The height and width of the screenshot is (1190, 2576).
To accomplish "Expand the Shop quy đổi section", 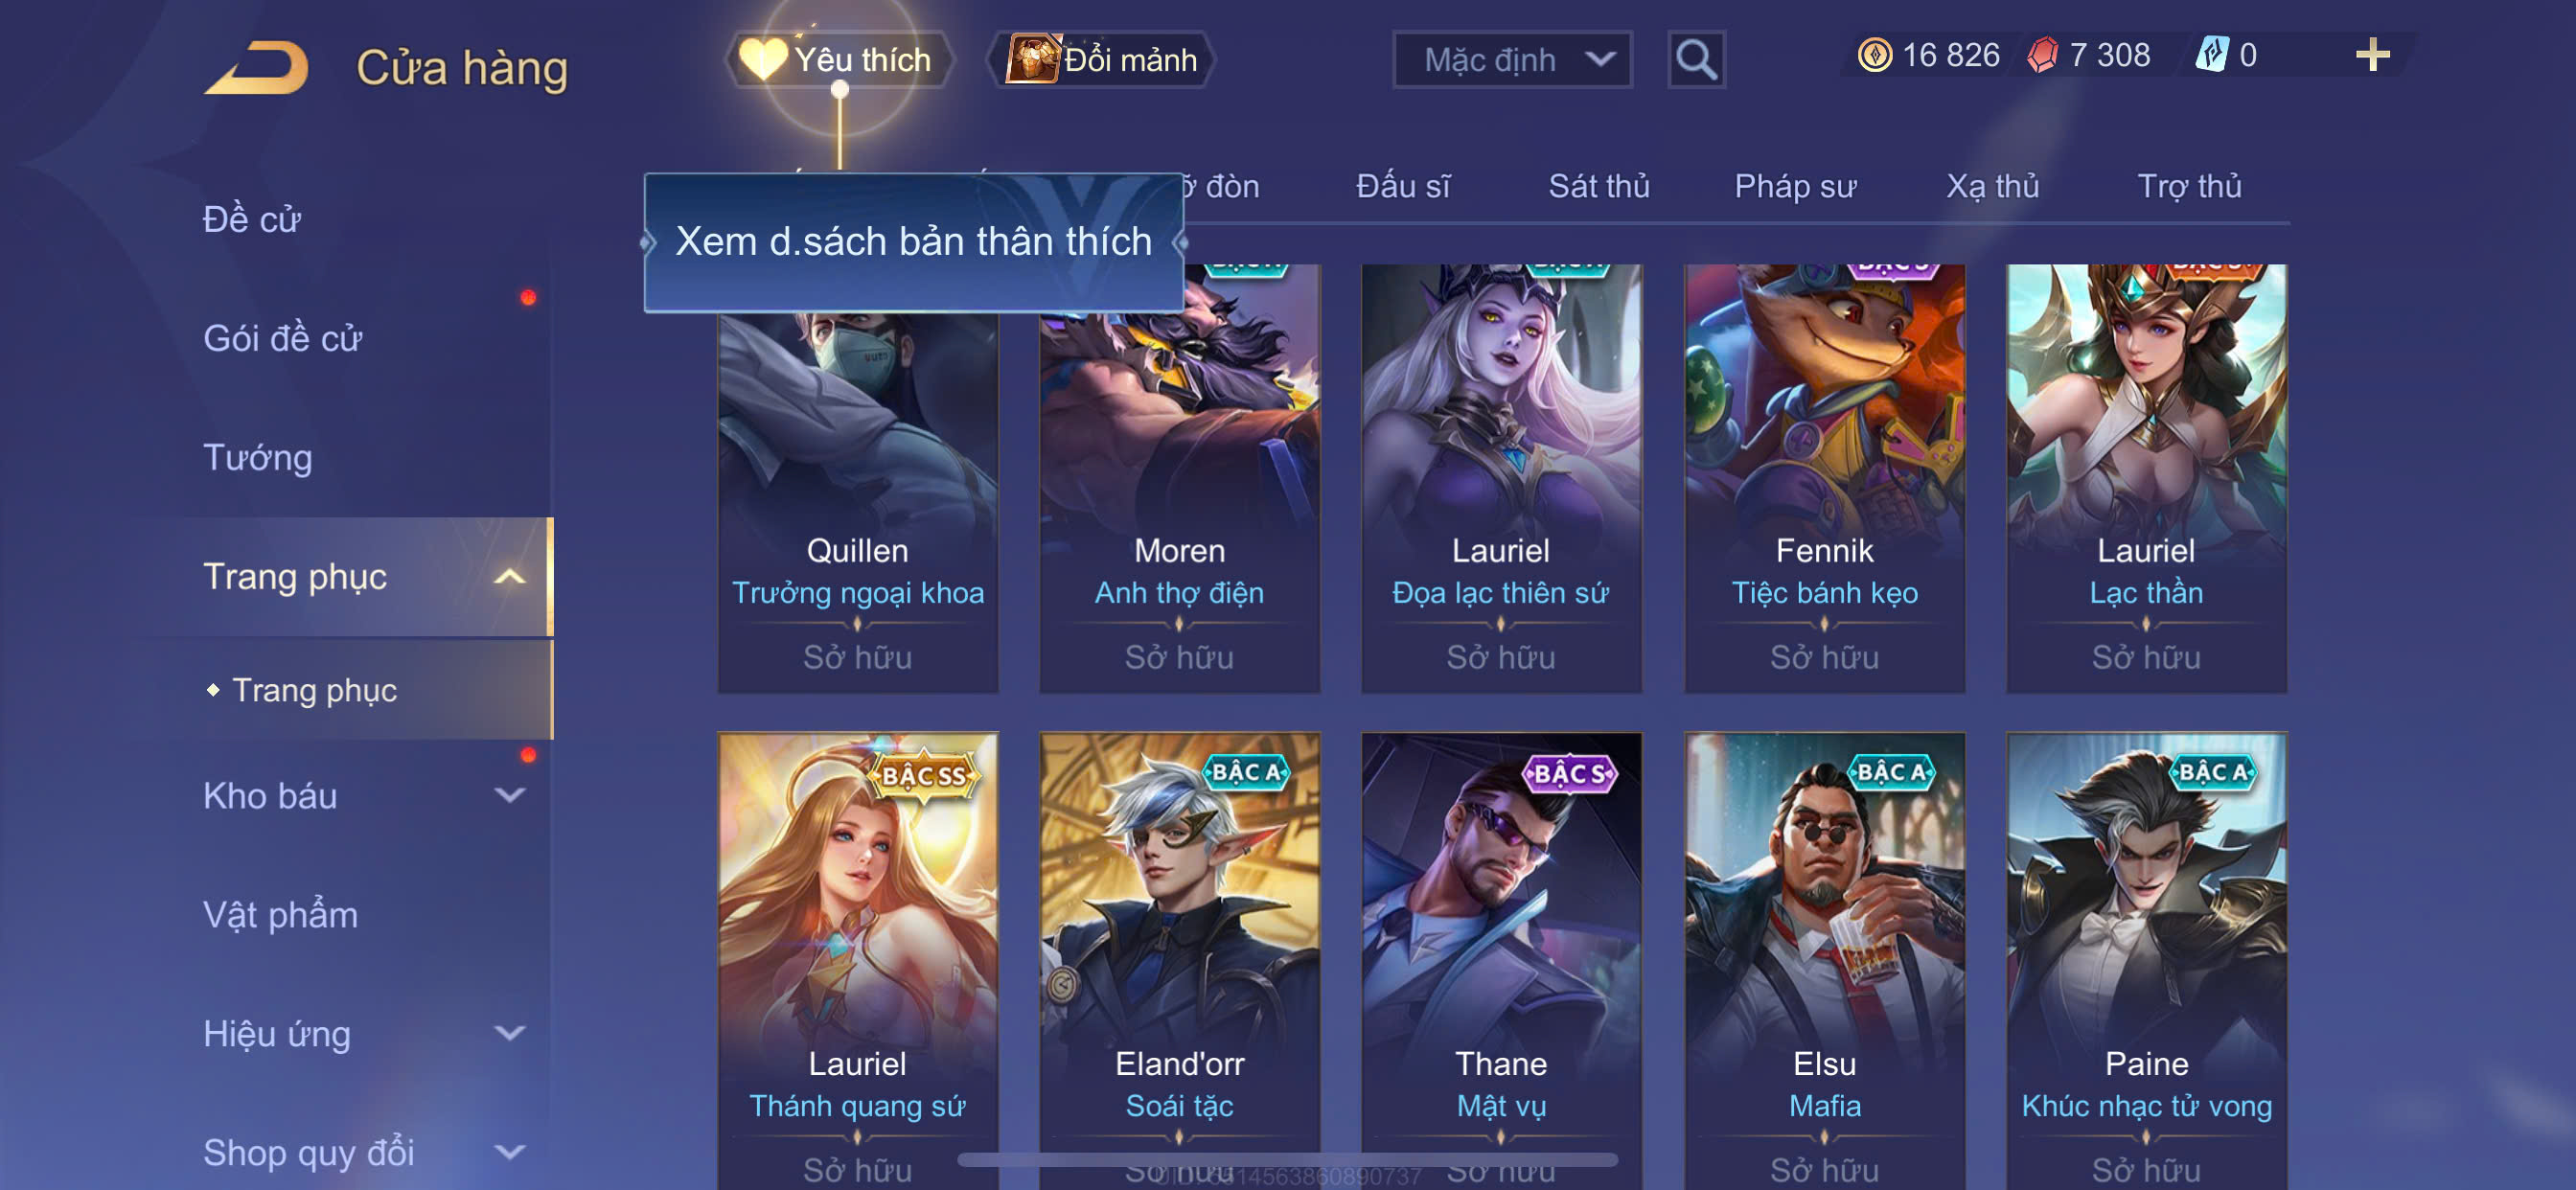I will coord(510,1153).
